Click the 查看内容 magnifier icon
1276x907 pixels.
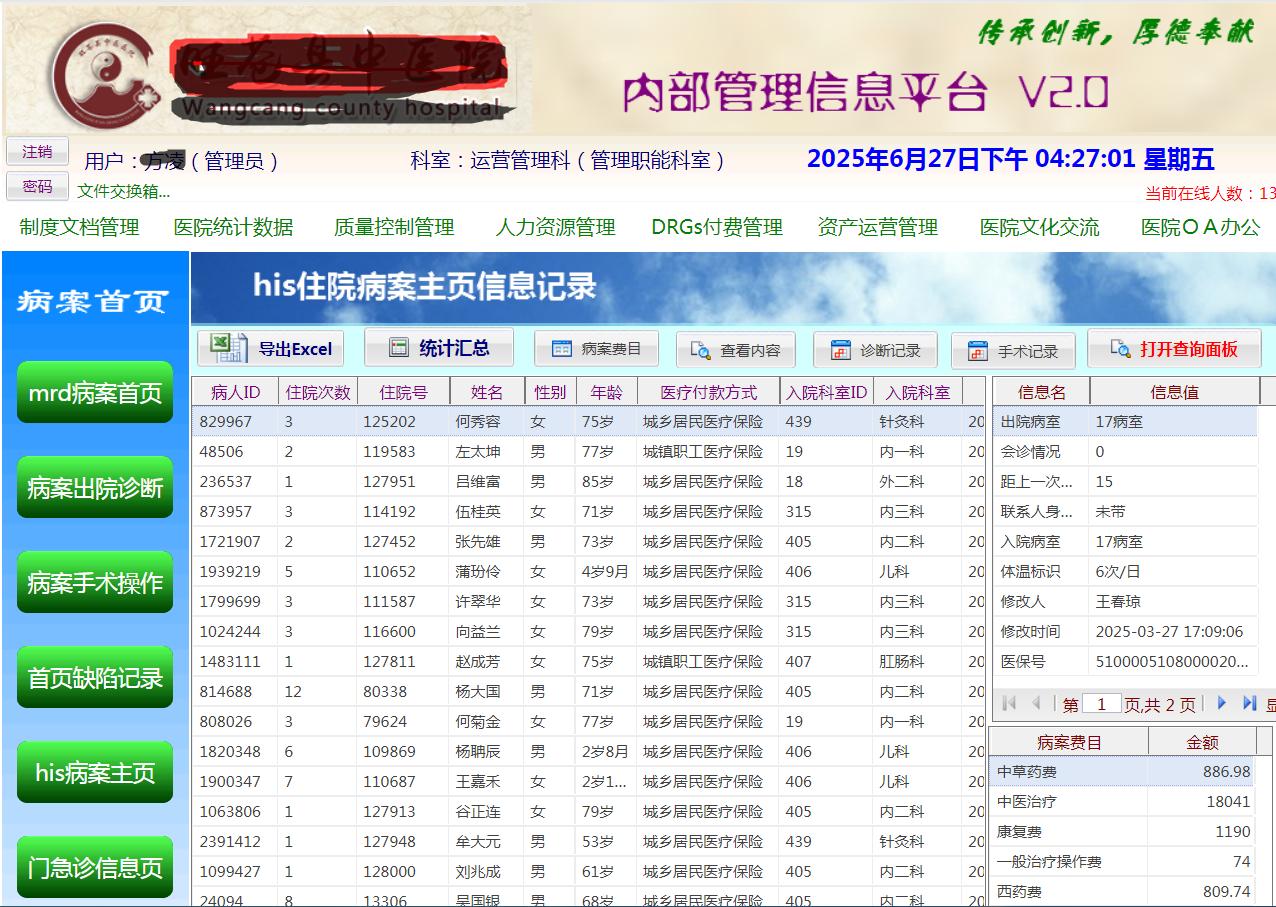click(x=700, y=350)
